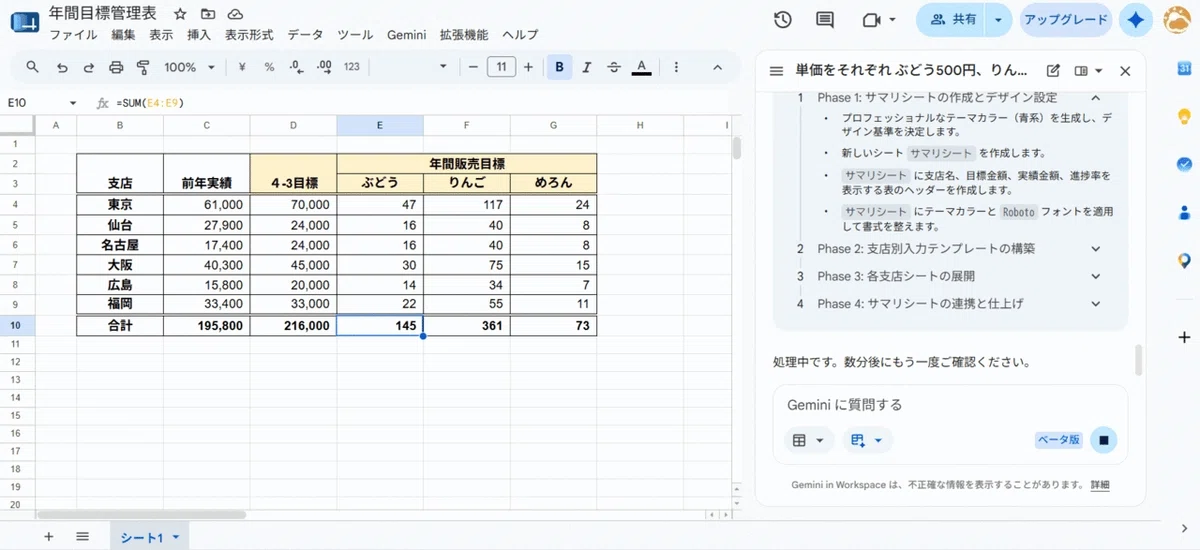The height and width of the screenshot is (550, 1200).
Task: Open the ファイル menu
Action: click(73, 34)
